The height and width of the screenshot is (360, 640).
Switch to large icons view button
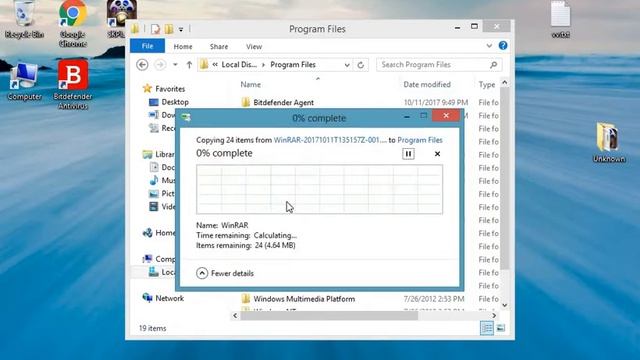pyautogui.click(x=501, y=328)
